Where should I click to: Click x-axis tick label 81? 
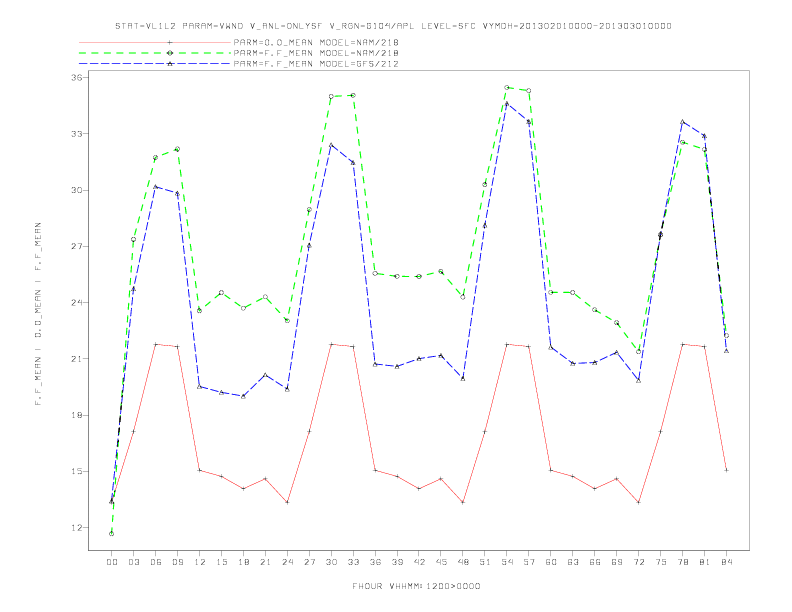705,562
